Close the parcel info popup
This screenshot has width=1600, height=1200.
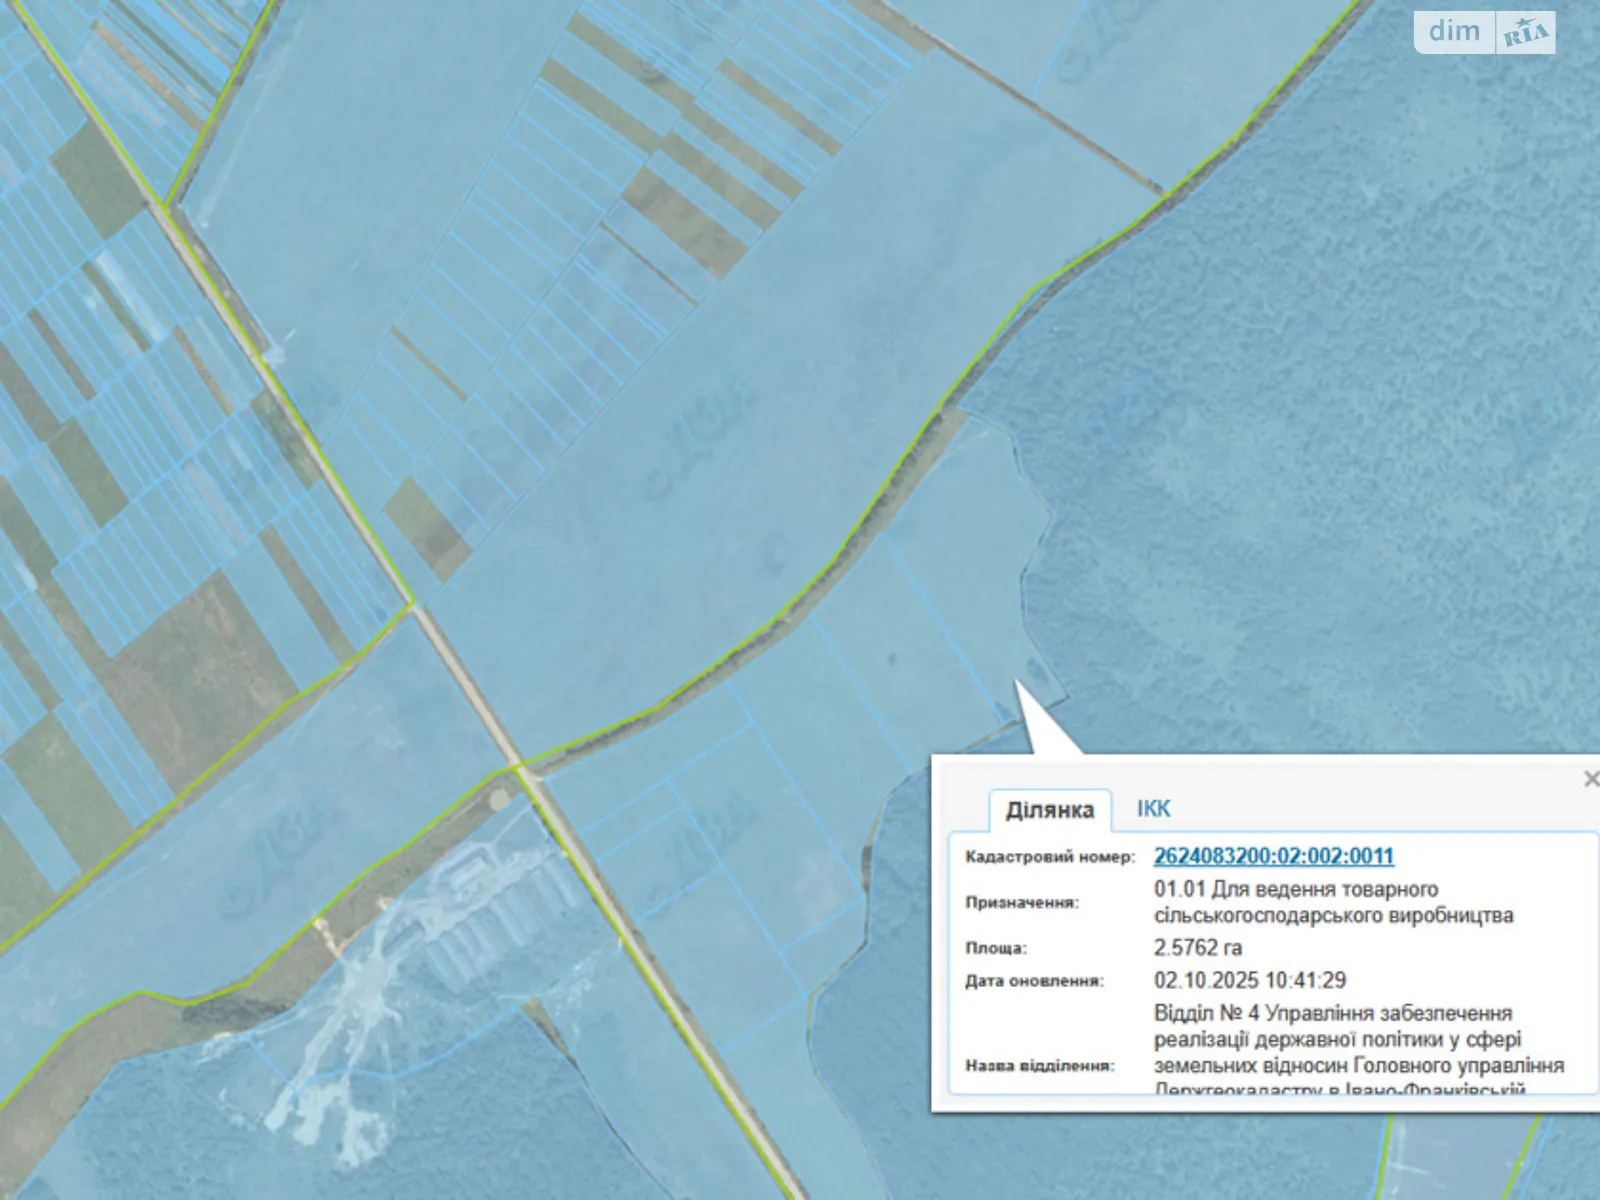(1590, 778)
